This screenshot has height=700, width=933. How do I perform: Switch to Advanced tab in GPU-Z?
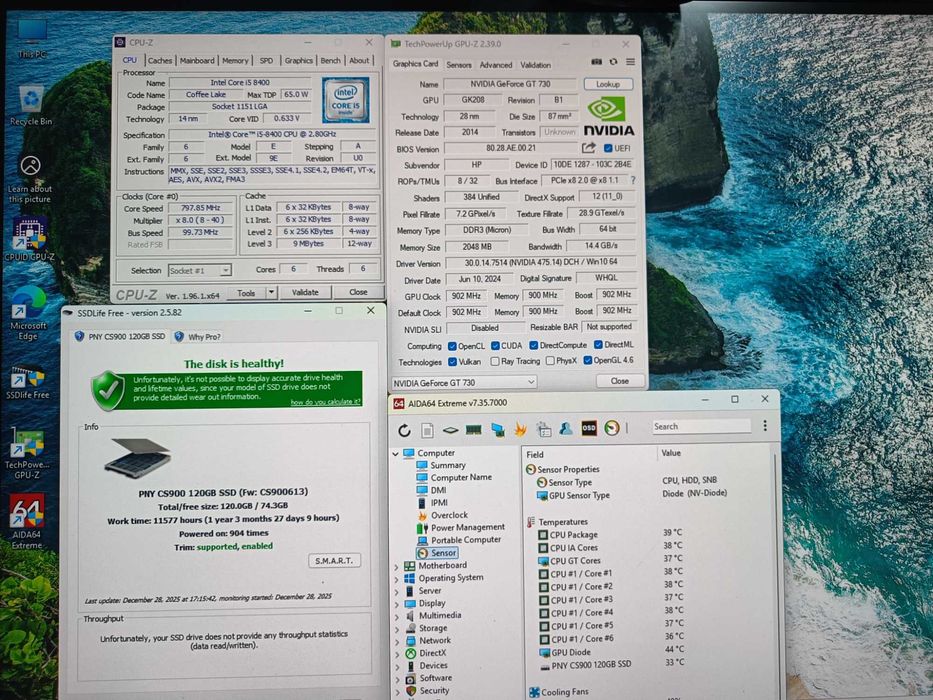[x=496, y=65]
